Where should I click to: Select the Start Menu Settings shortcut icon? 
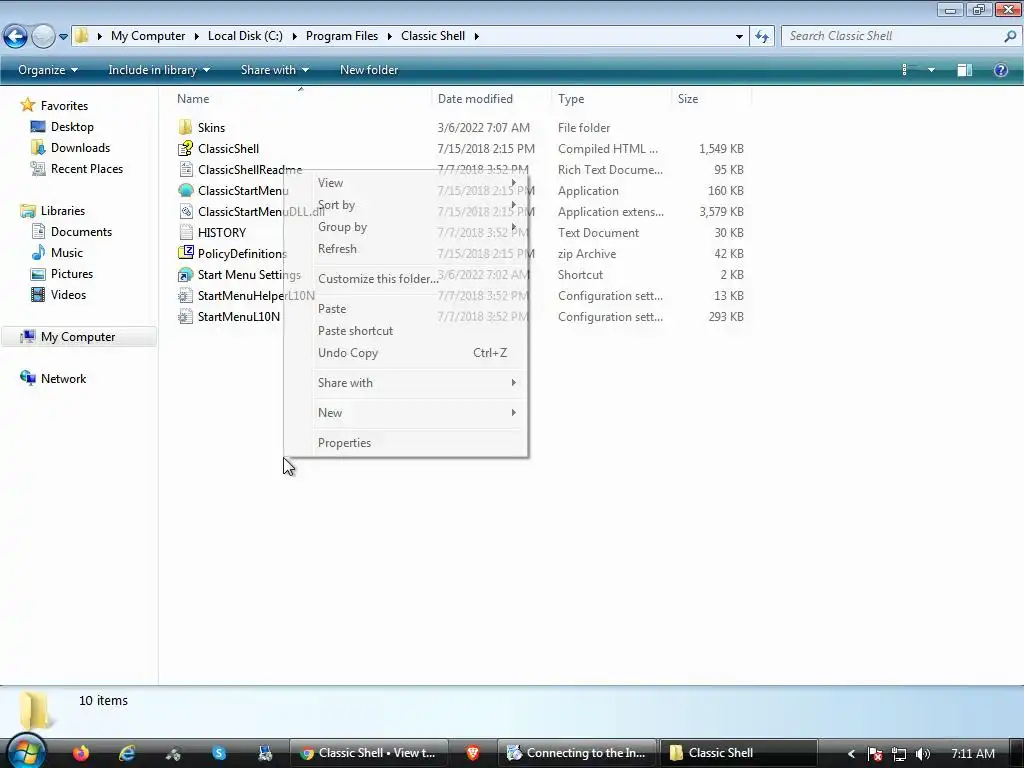pyautogui.click(x=185, y=274)
